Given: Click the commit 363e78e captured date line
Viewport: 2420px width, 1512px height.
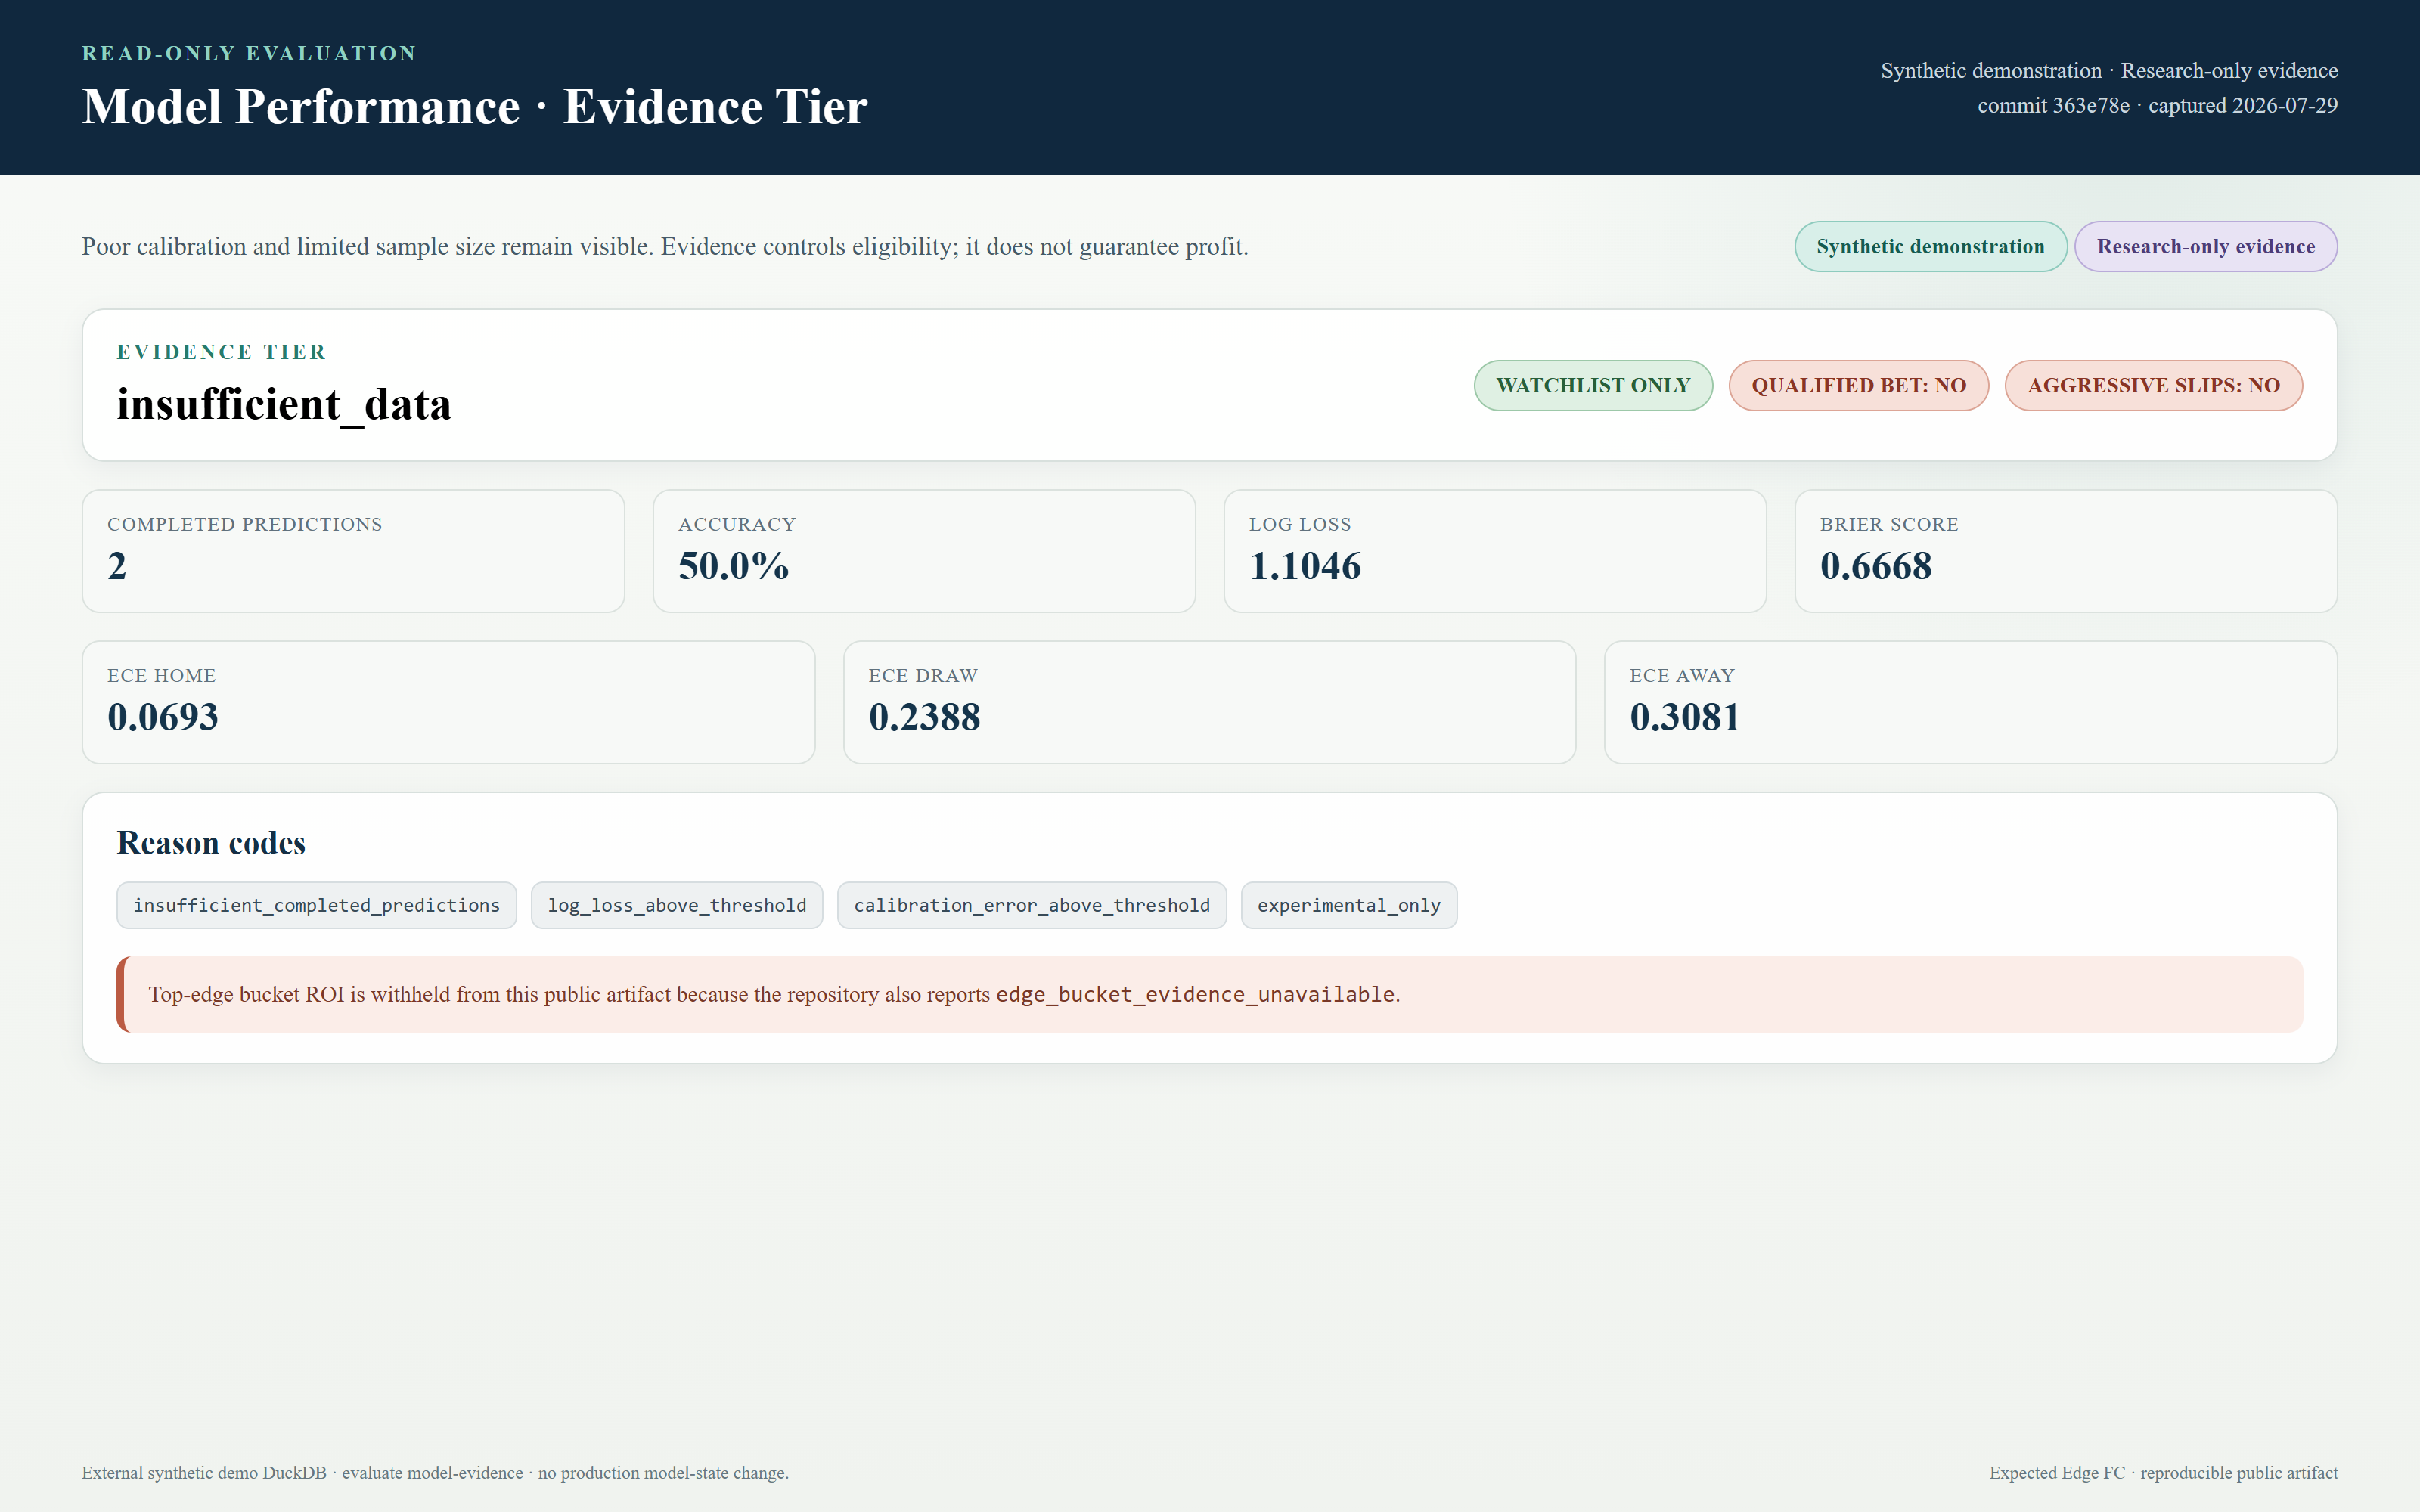Looking at the screenshot, I should click(x=2157, y=105).
